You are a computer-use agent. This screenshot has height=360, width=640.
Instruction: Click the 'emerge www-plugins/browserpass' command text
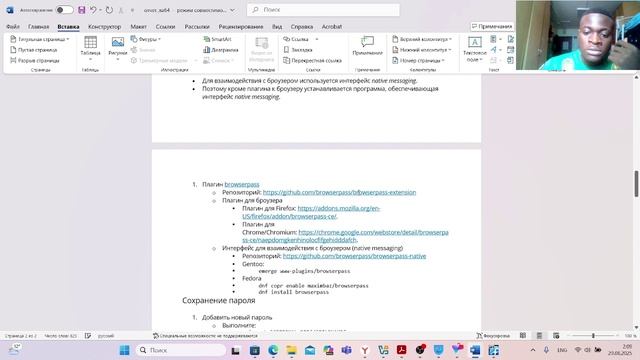[304, 271]
